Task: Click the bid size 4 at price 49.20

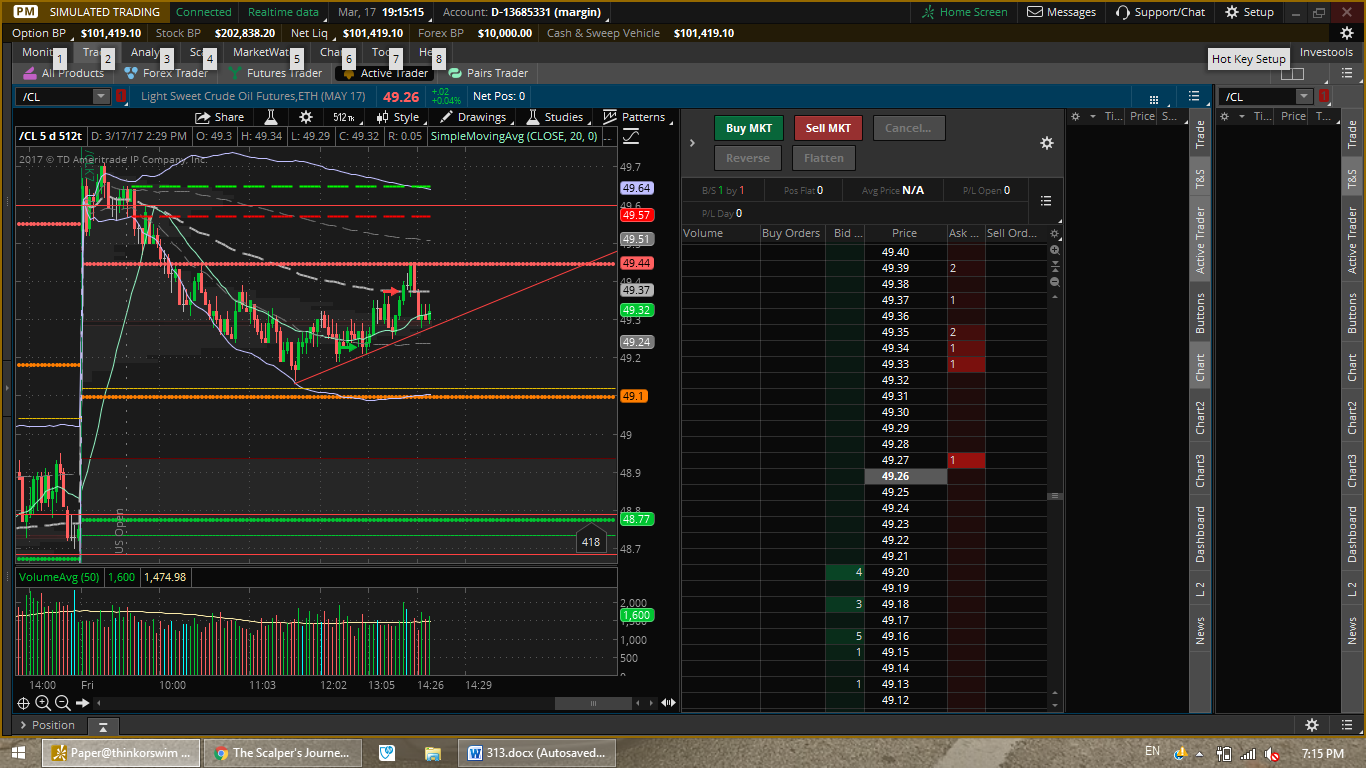Action: (x=845, y=572)
